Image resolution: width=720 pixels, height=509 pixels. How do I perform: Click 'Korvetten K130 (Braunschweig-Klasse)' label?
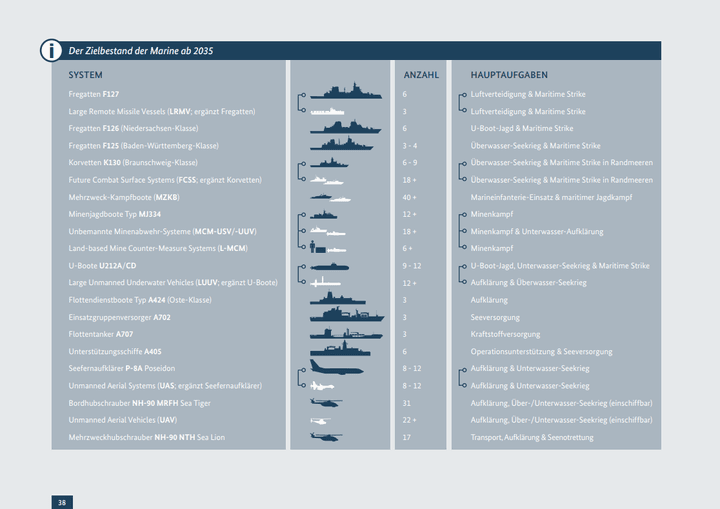[x=133, y=163]
